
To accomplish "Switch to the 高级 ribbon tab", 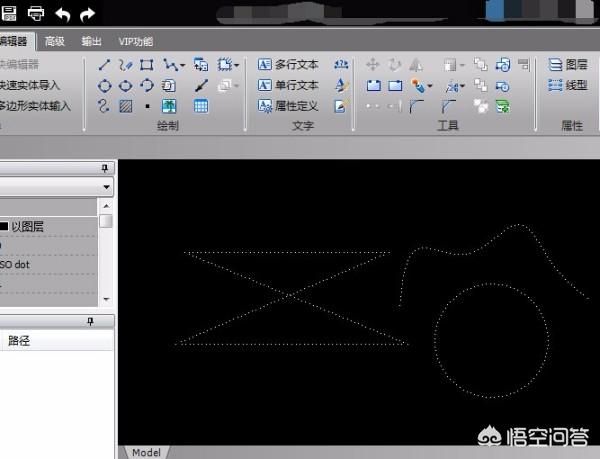I will [x=54, y=42].
